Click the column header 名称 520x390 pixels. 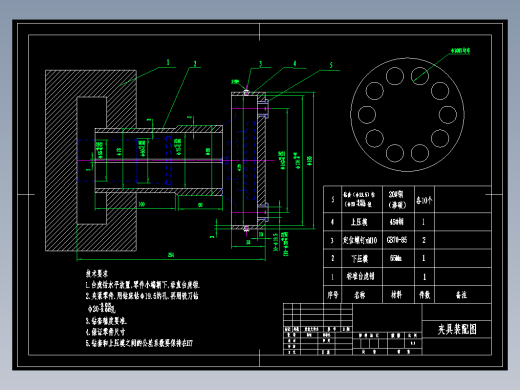359,295
